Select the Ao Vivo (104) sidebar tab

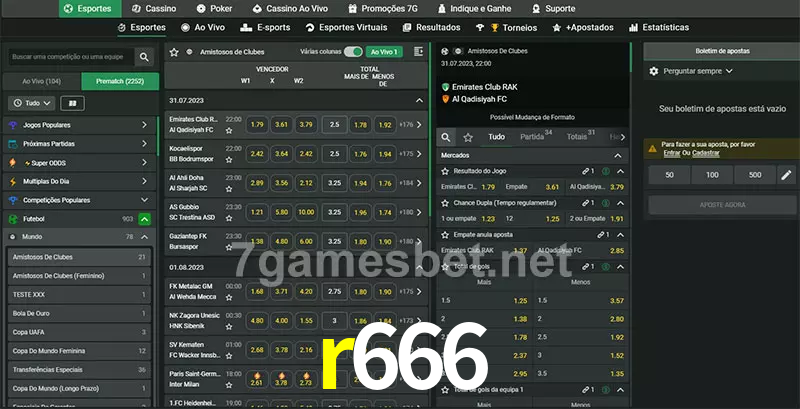pyautogui.click(x=42, y=82)
